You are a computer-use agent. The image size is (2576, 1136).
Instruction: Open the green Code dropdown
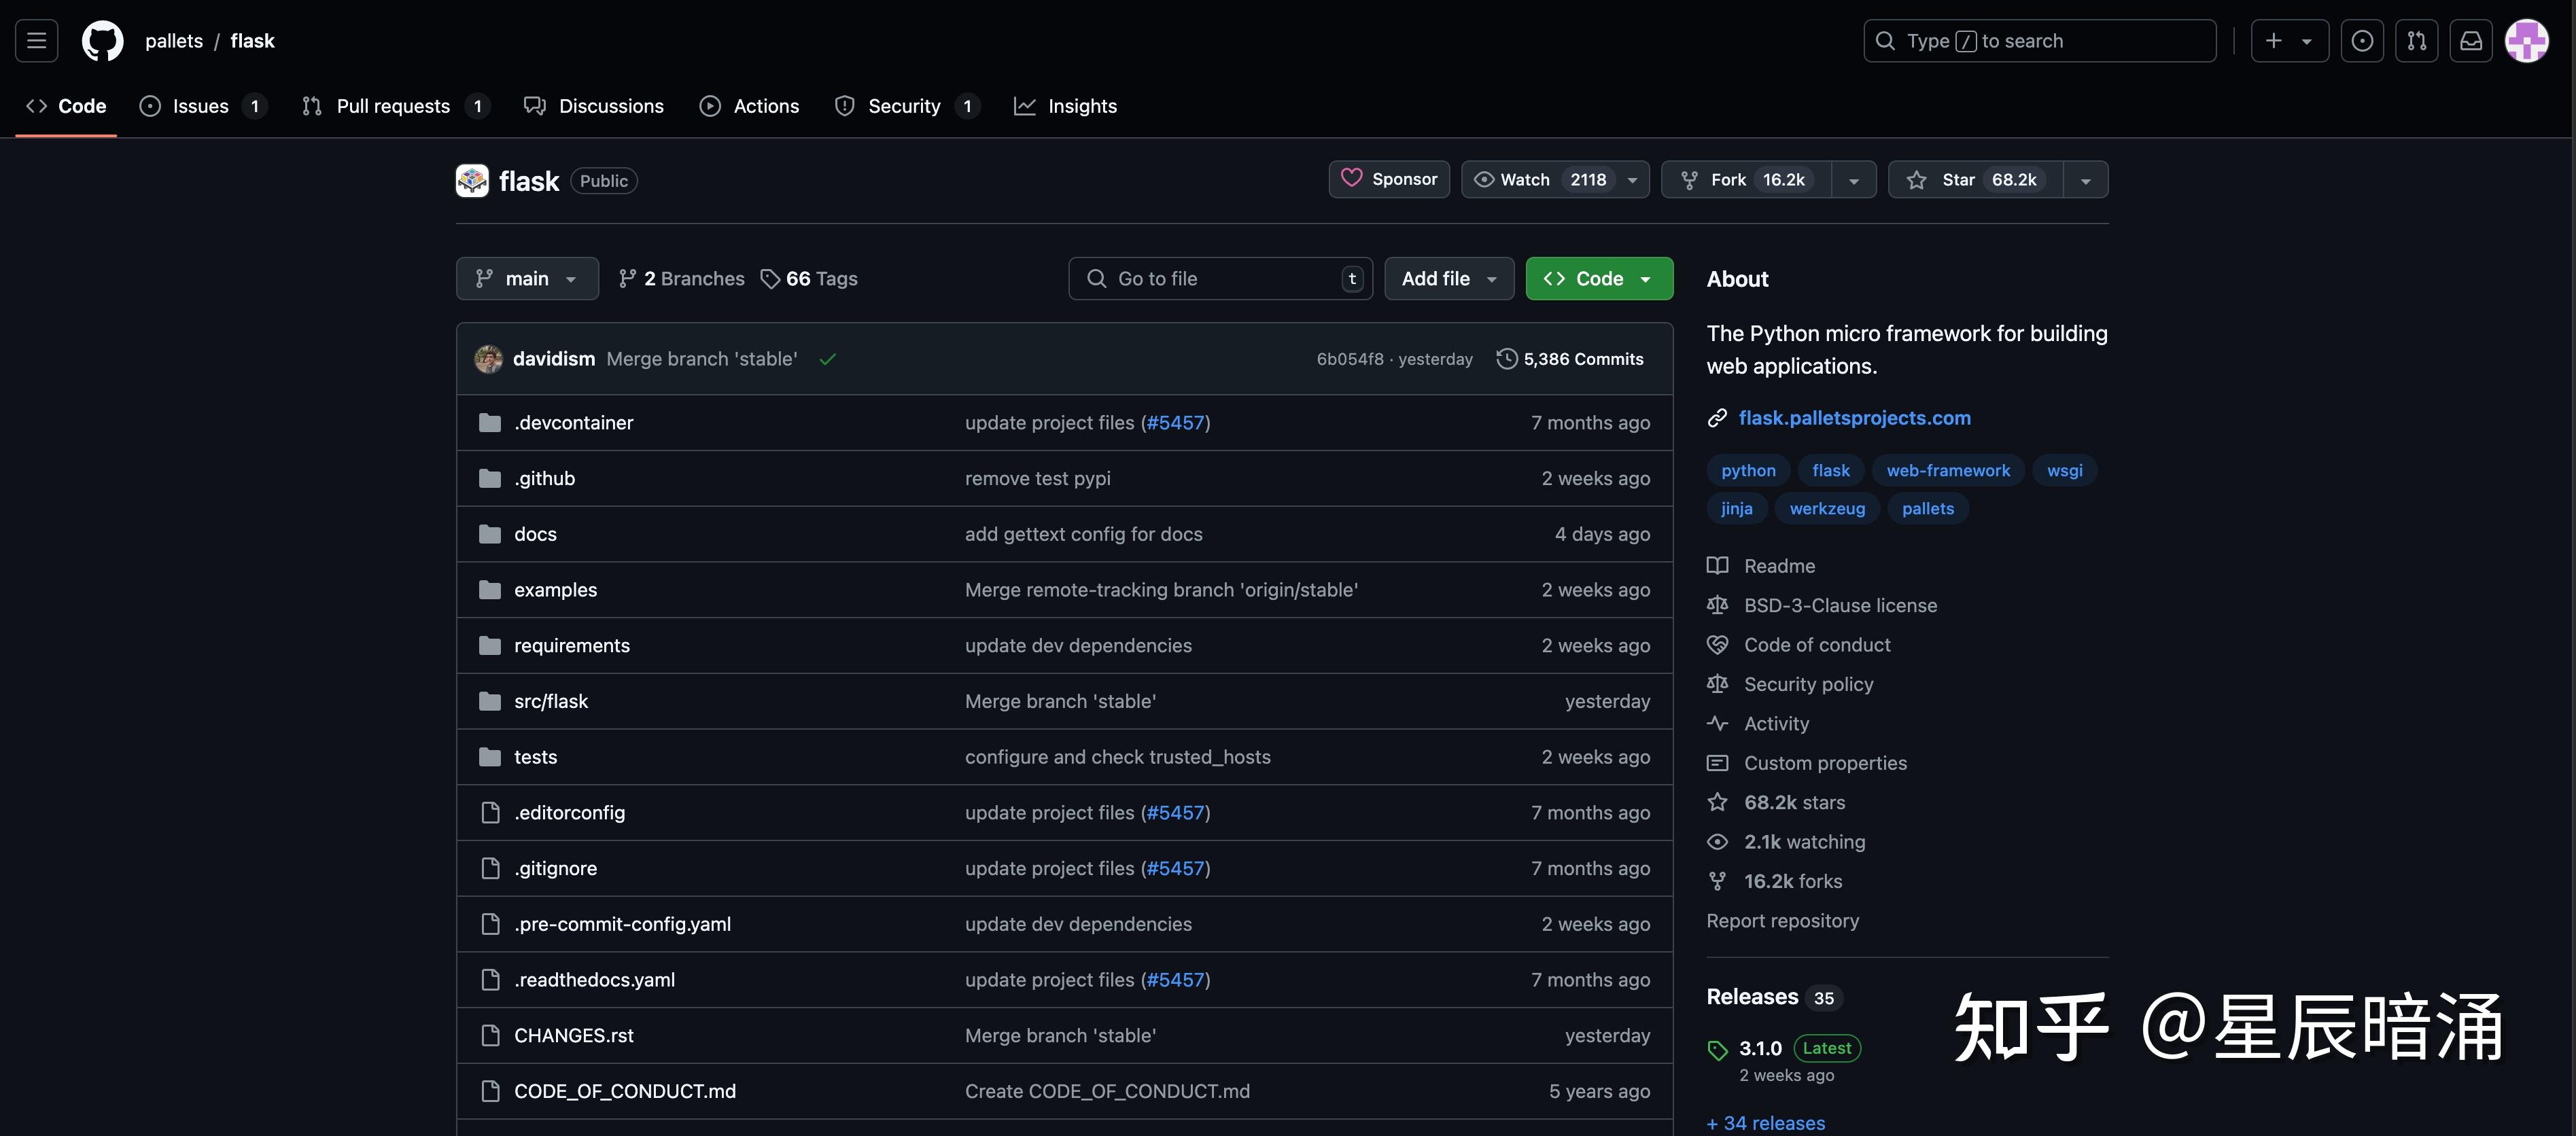(x=1598, y=279)
